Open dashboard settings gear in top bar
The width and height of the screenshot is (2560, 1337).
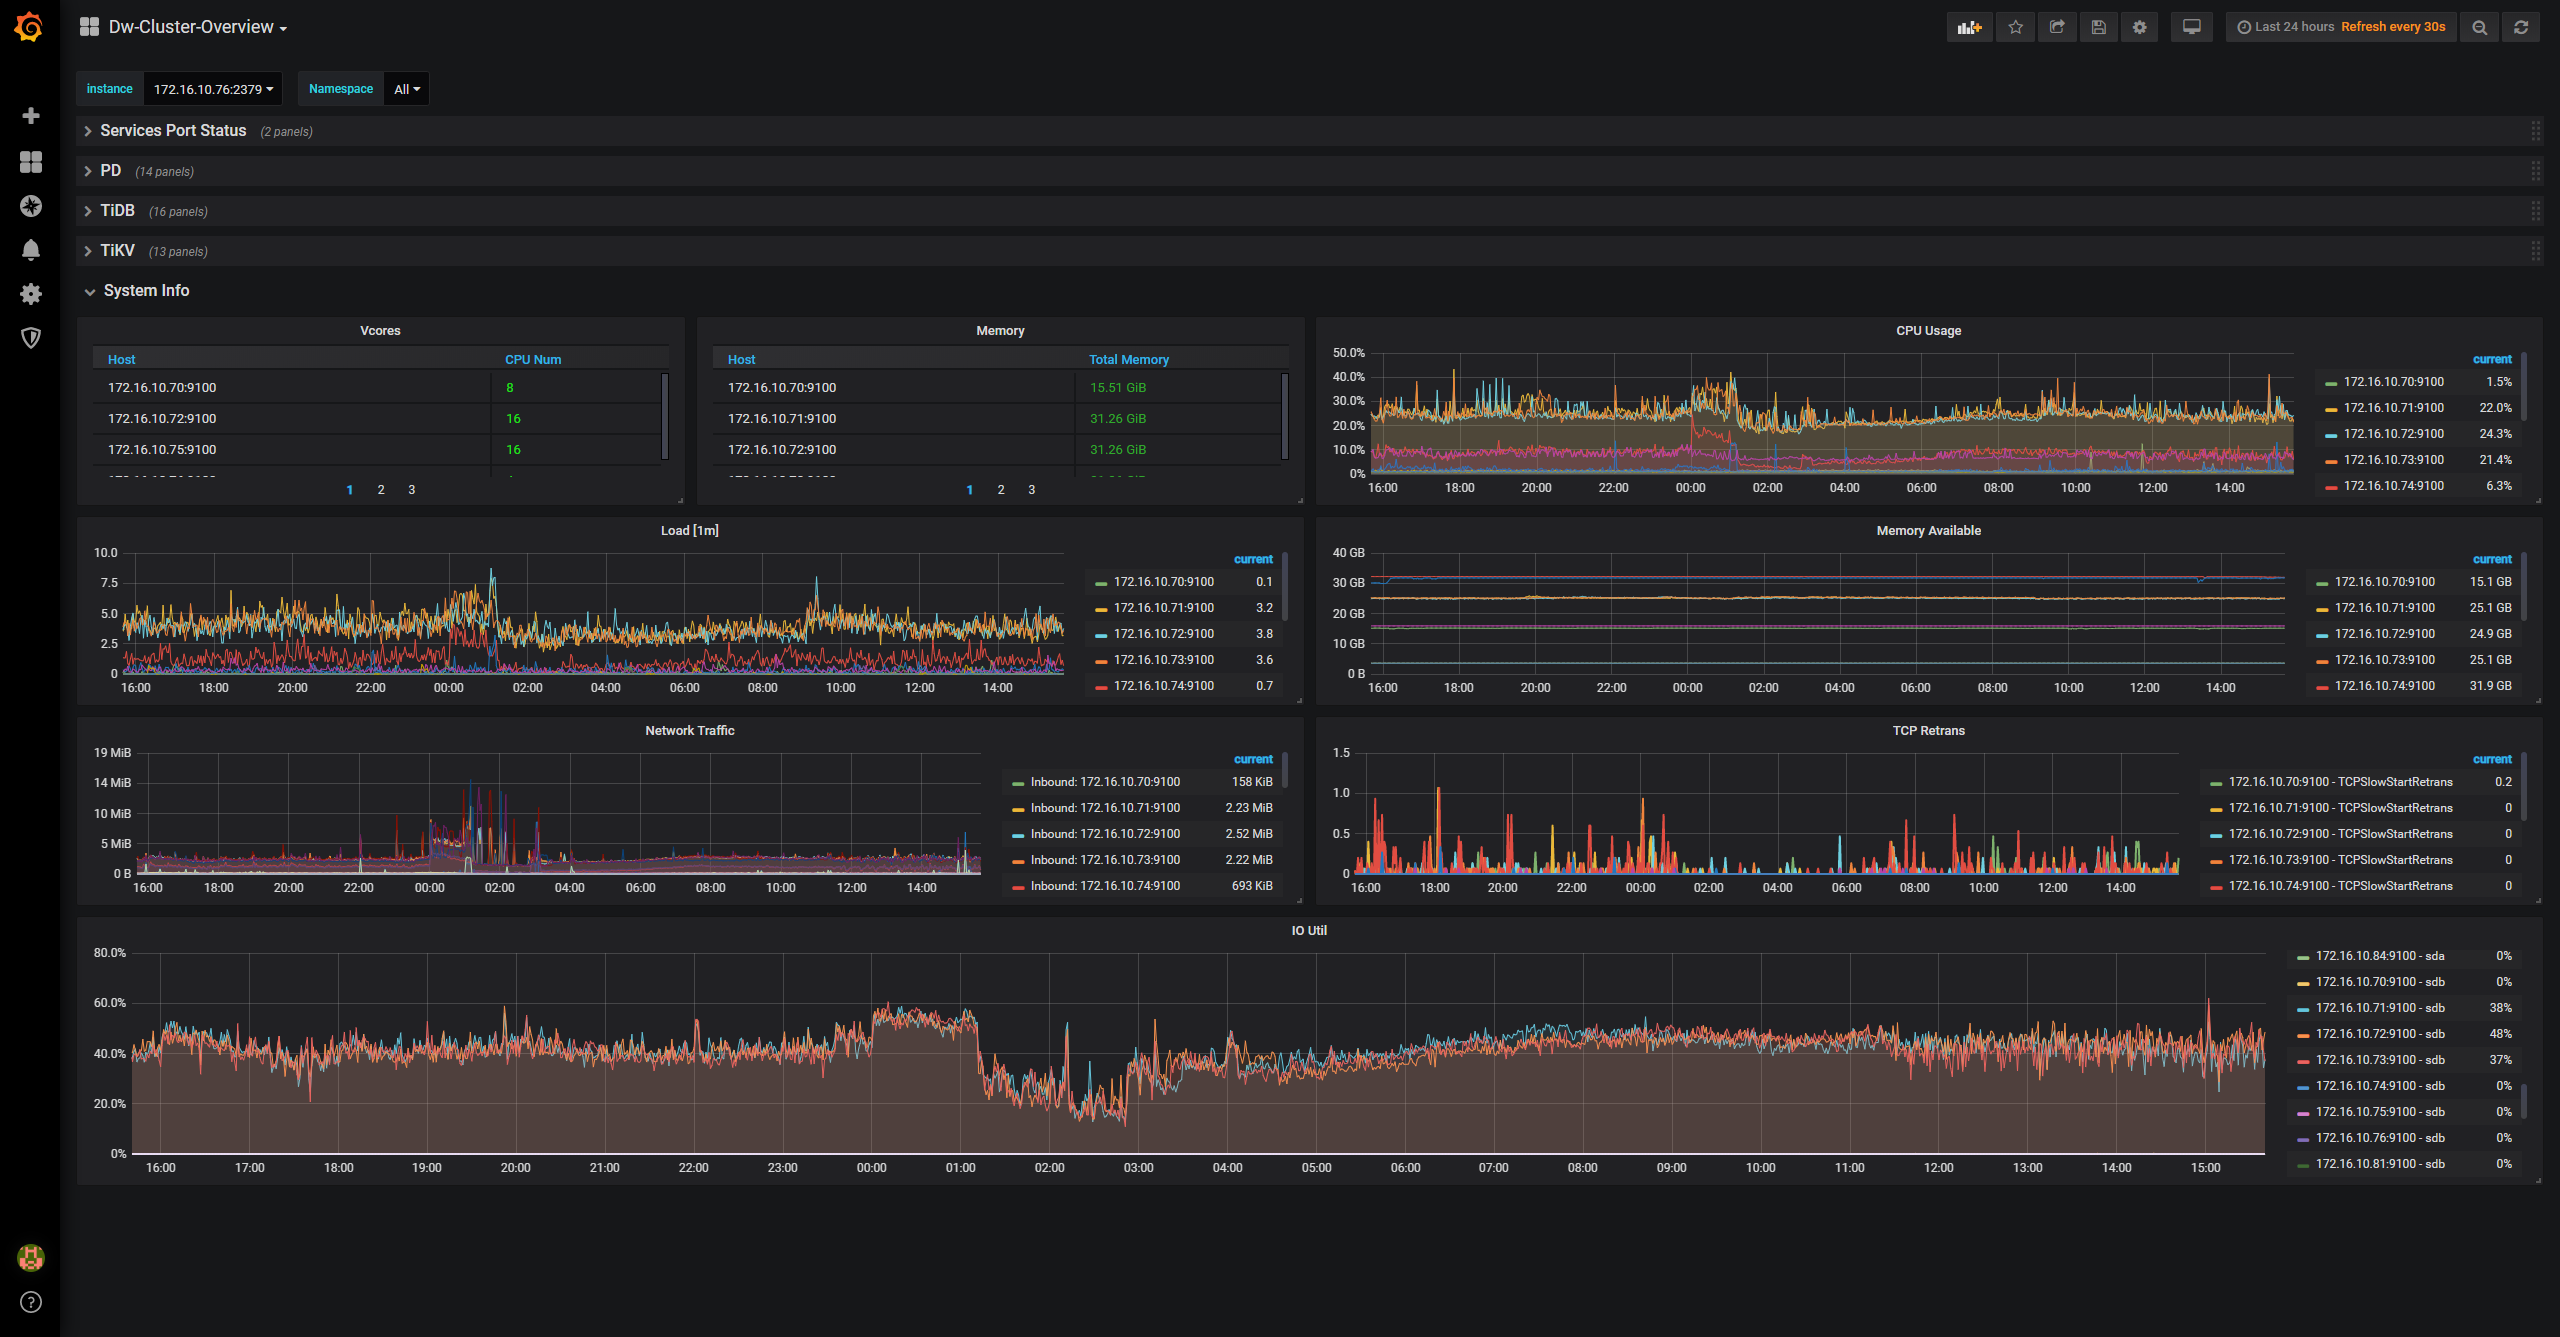pyautogui.click(x=2139, y=27)
